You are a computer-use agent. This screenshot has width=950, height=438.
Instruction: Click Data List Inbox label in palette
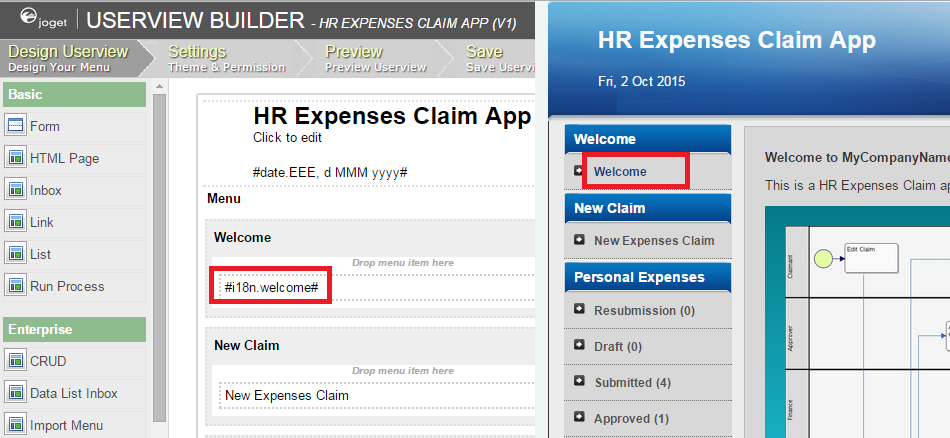pyautogui.click(x=74, y=394)
